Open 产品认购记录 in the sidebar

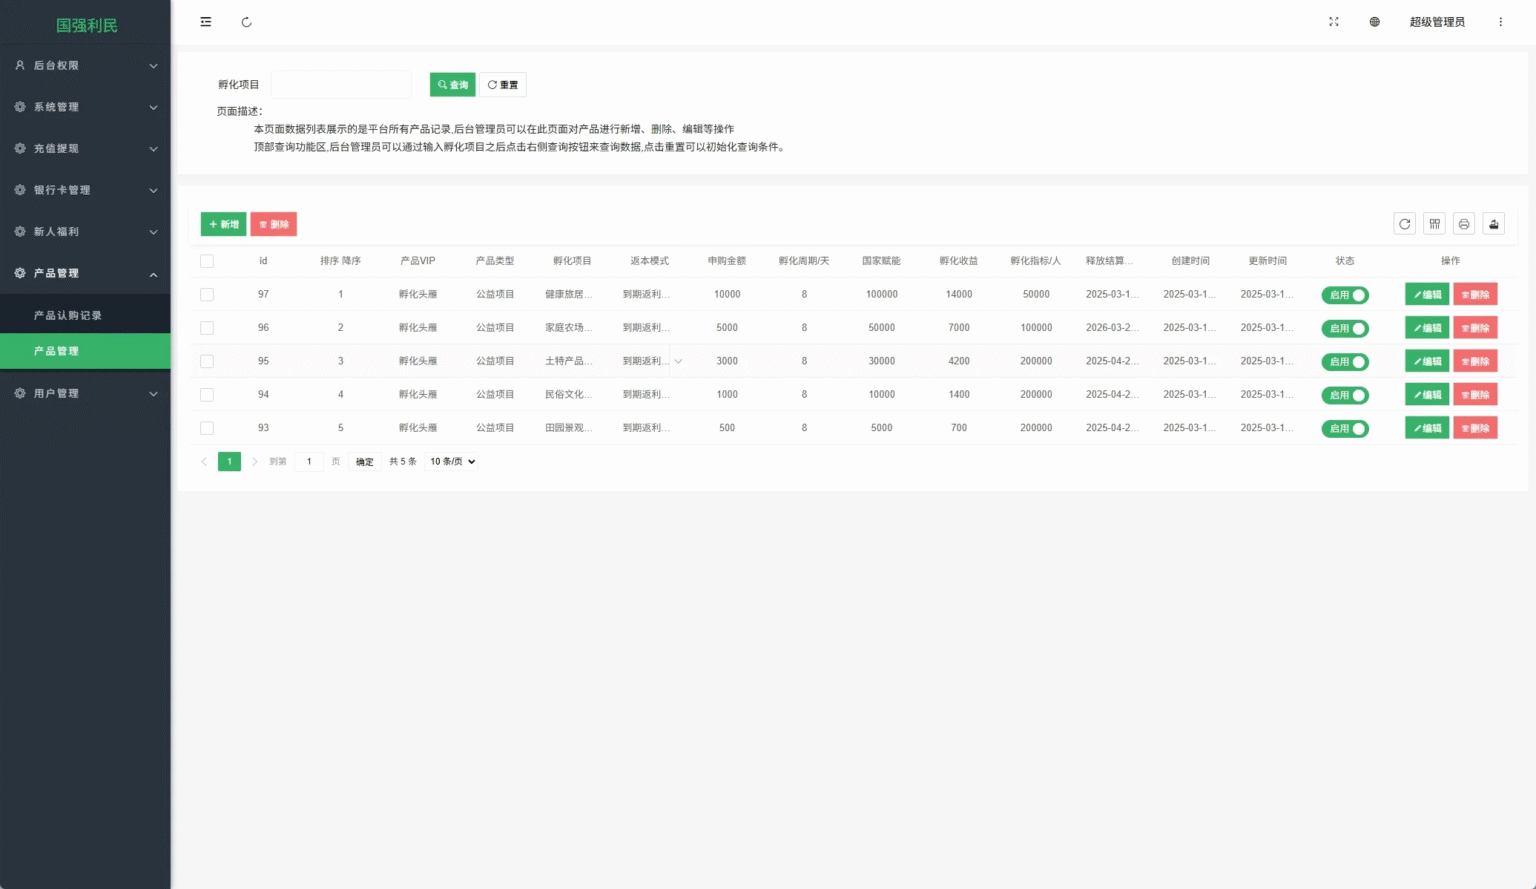[x=68, y=316]
